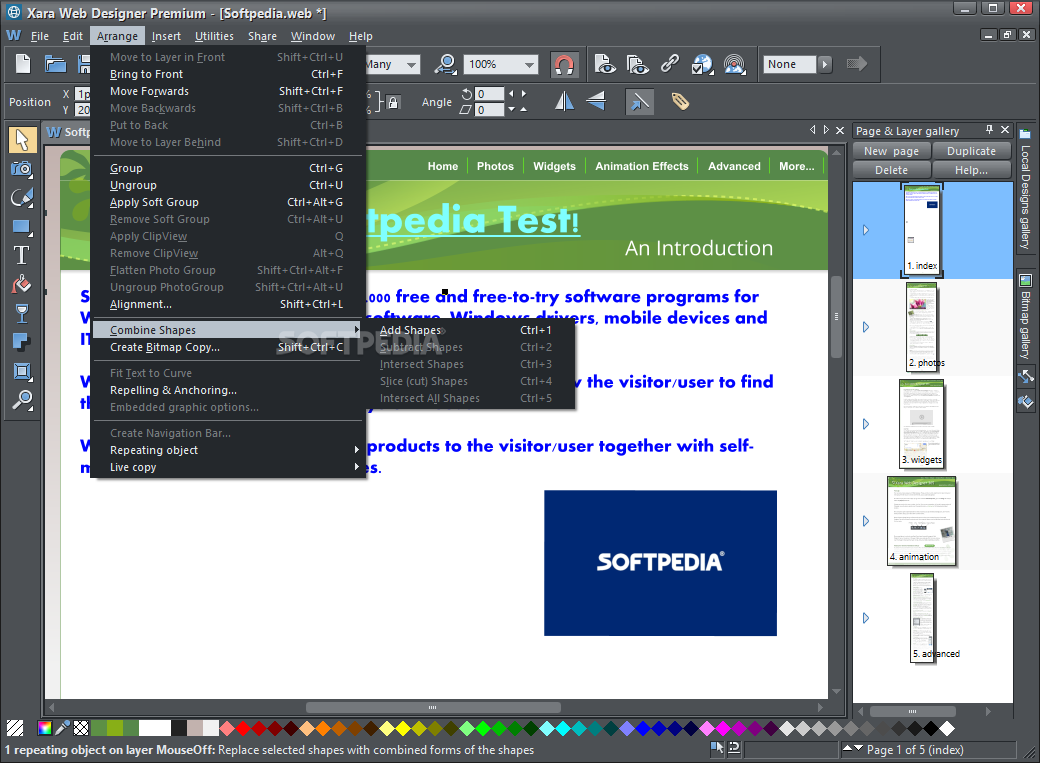
Task: Select the Shadow tool
Action: pyautogui.click(x=22, y=342)
